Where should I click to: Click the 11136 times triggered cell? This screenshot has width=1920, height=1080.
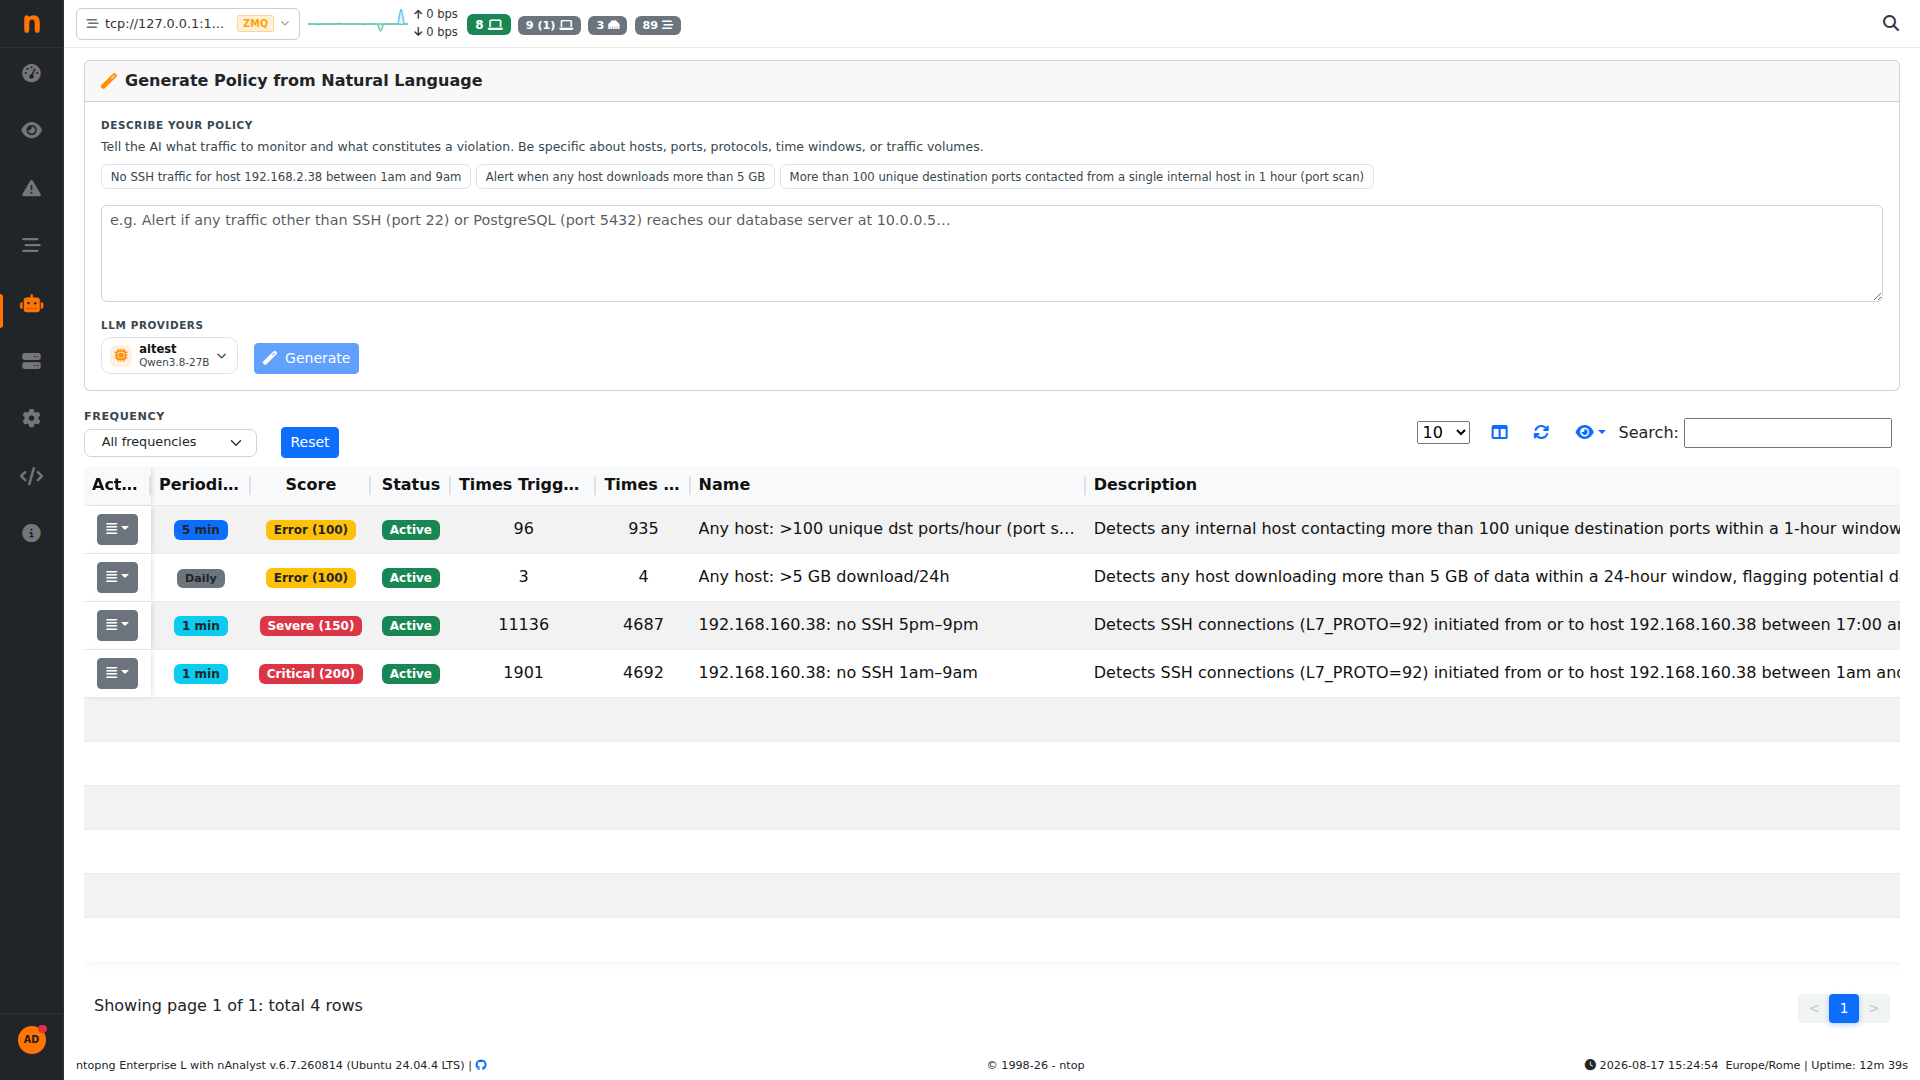[523, 624]
